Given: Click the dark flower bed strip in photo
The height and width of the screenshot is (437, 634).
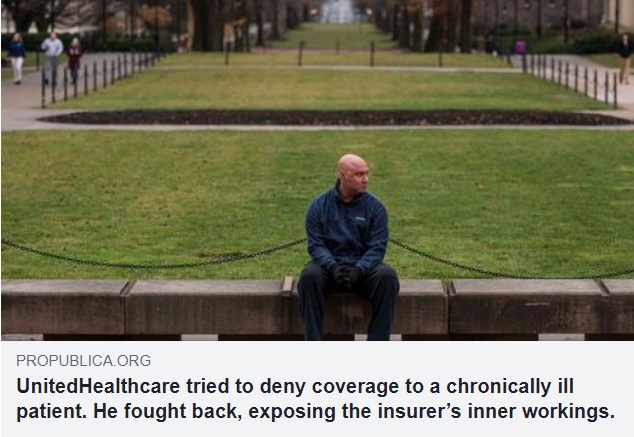Looking at the screenshot, I should [334, 118].
